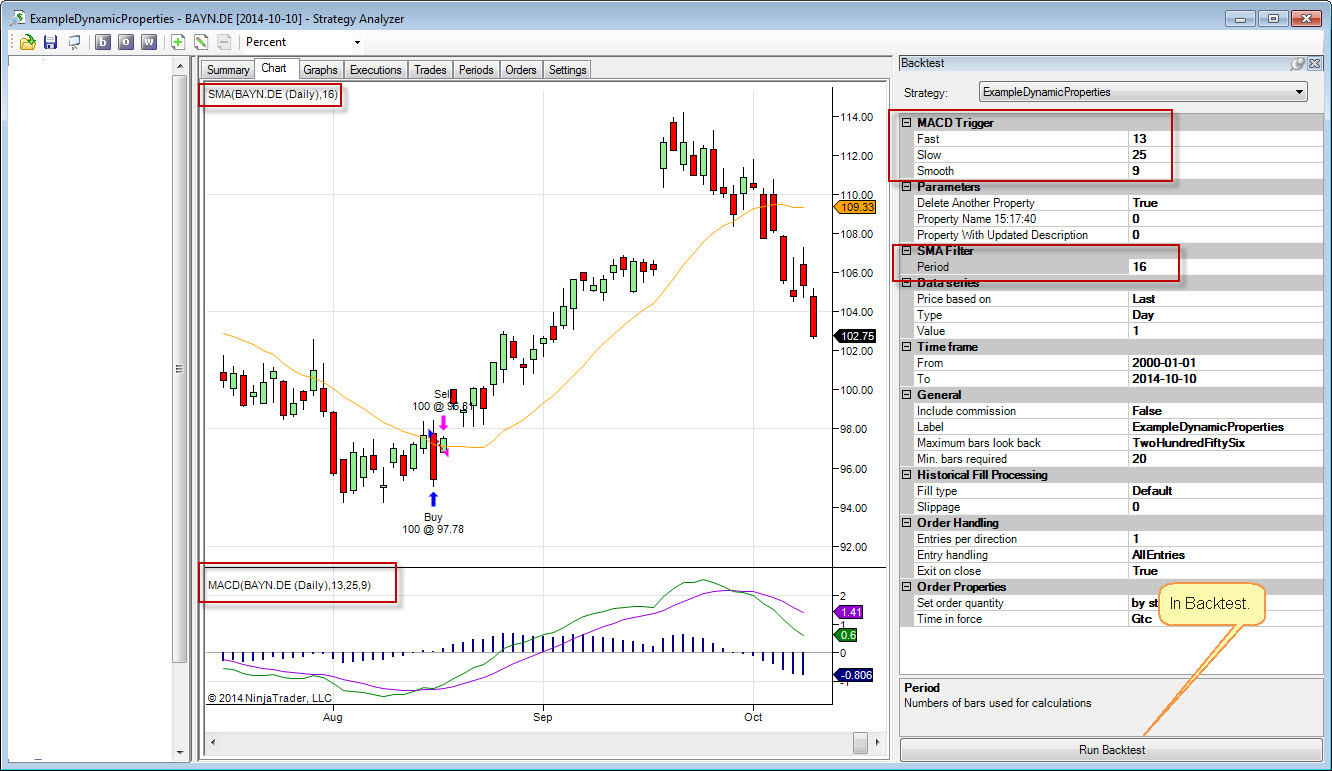Image resolution: width=1332 pixels, height=771 pixels.
Task: Collapse the Parameters section
Action: pos(906,187)
